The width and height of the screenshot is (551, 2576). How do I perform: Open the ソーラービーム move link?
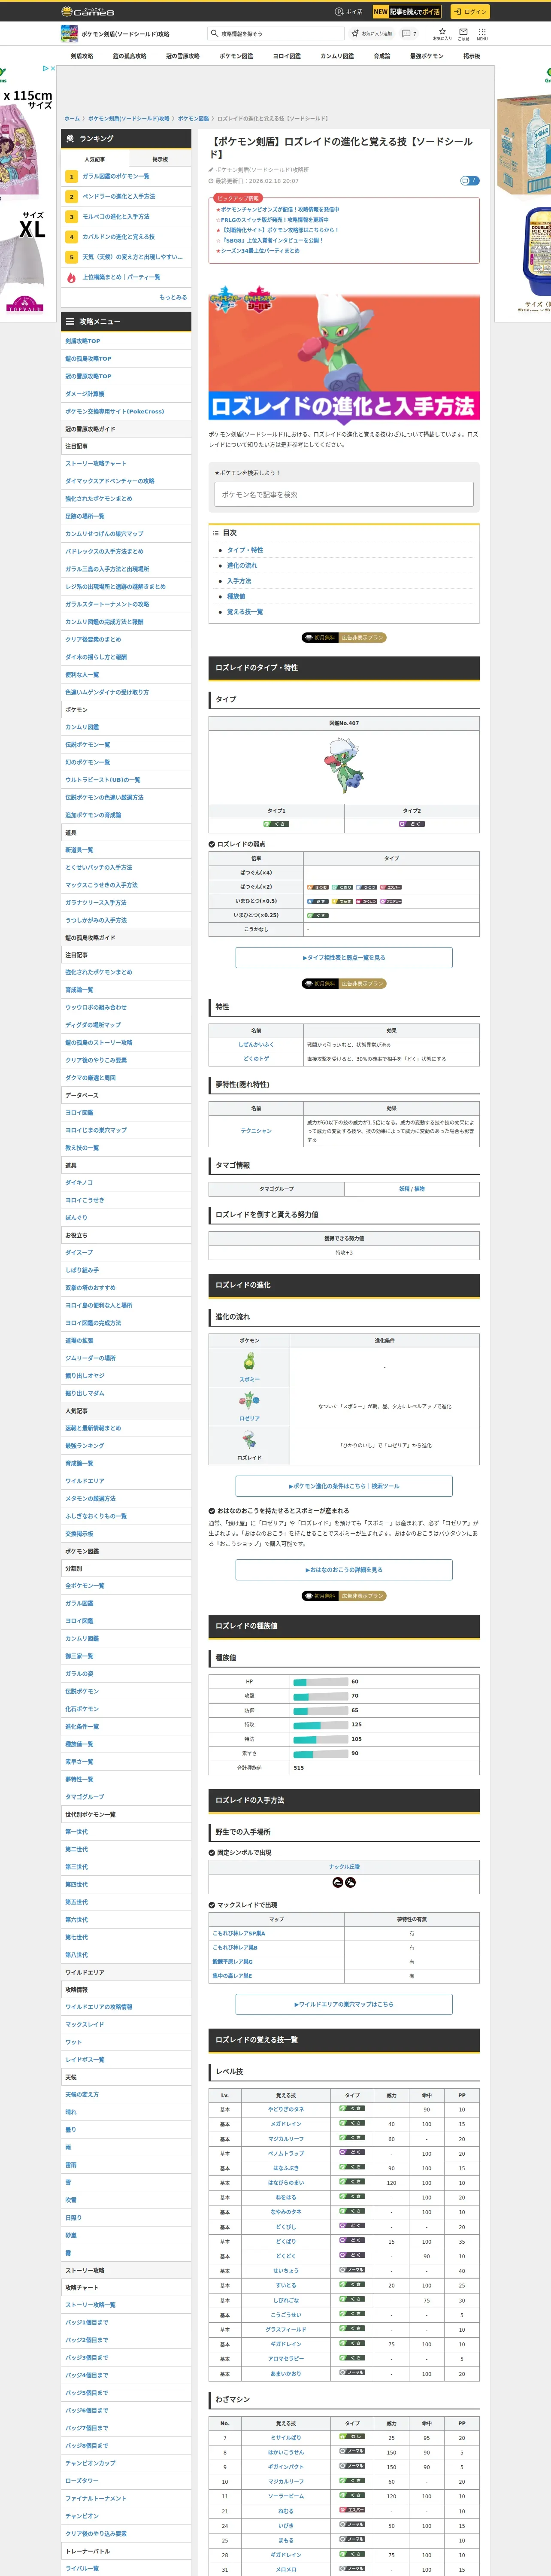286,2496
